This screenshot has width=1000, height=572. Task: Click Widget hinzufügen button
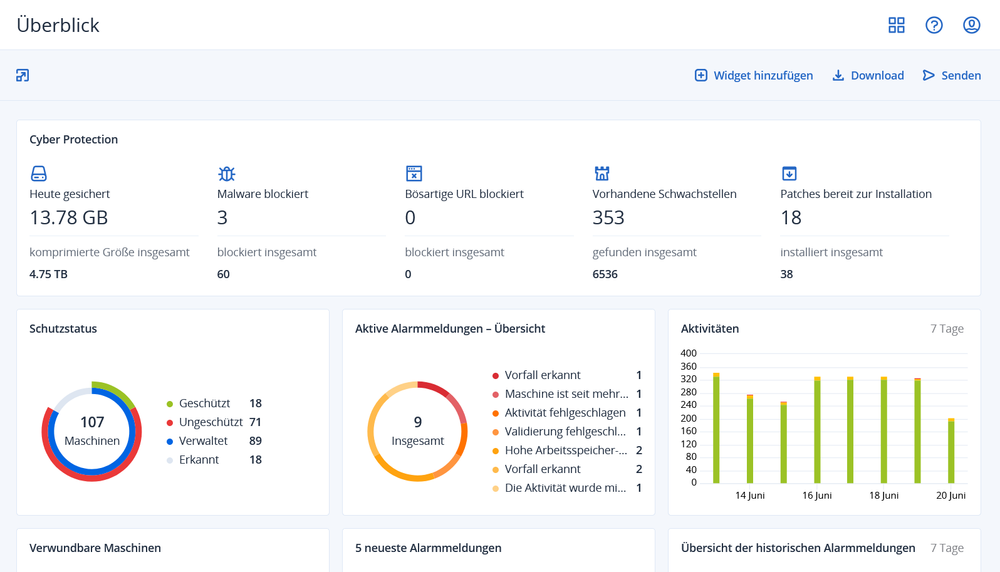click(x=754, y=75)
